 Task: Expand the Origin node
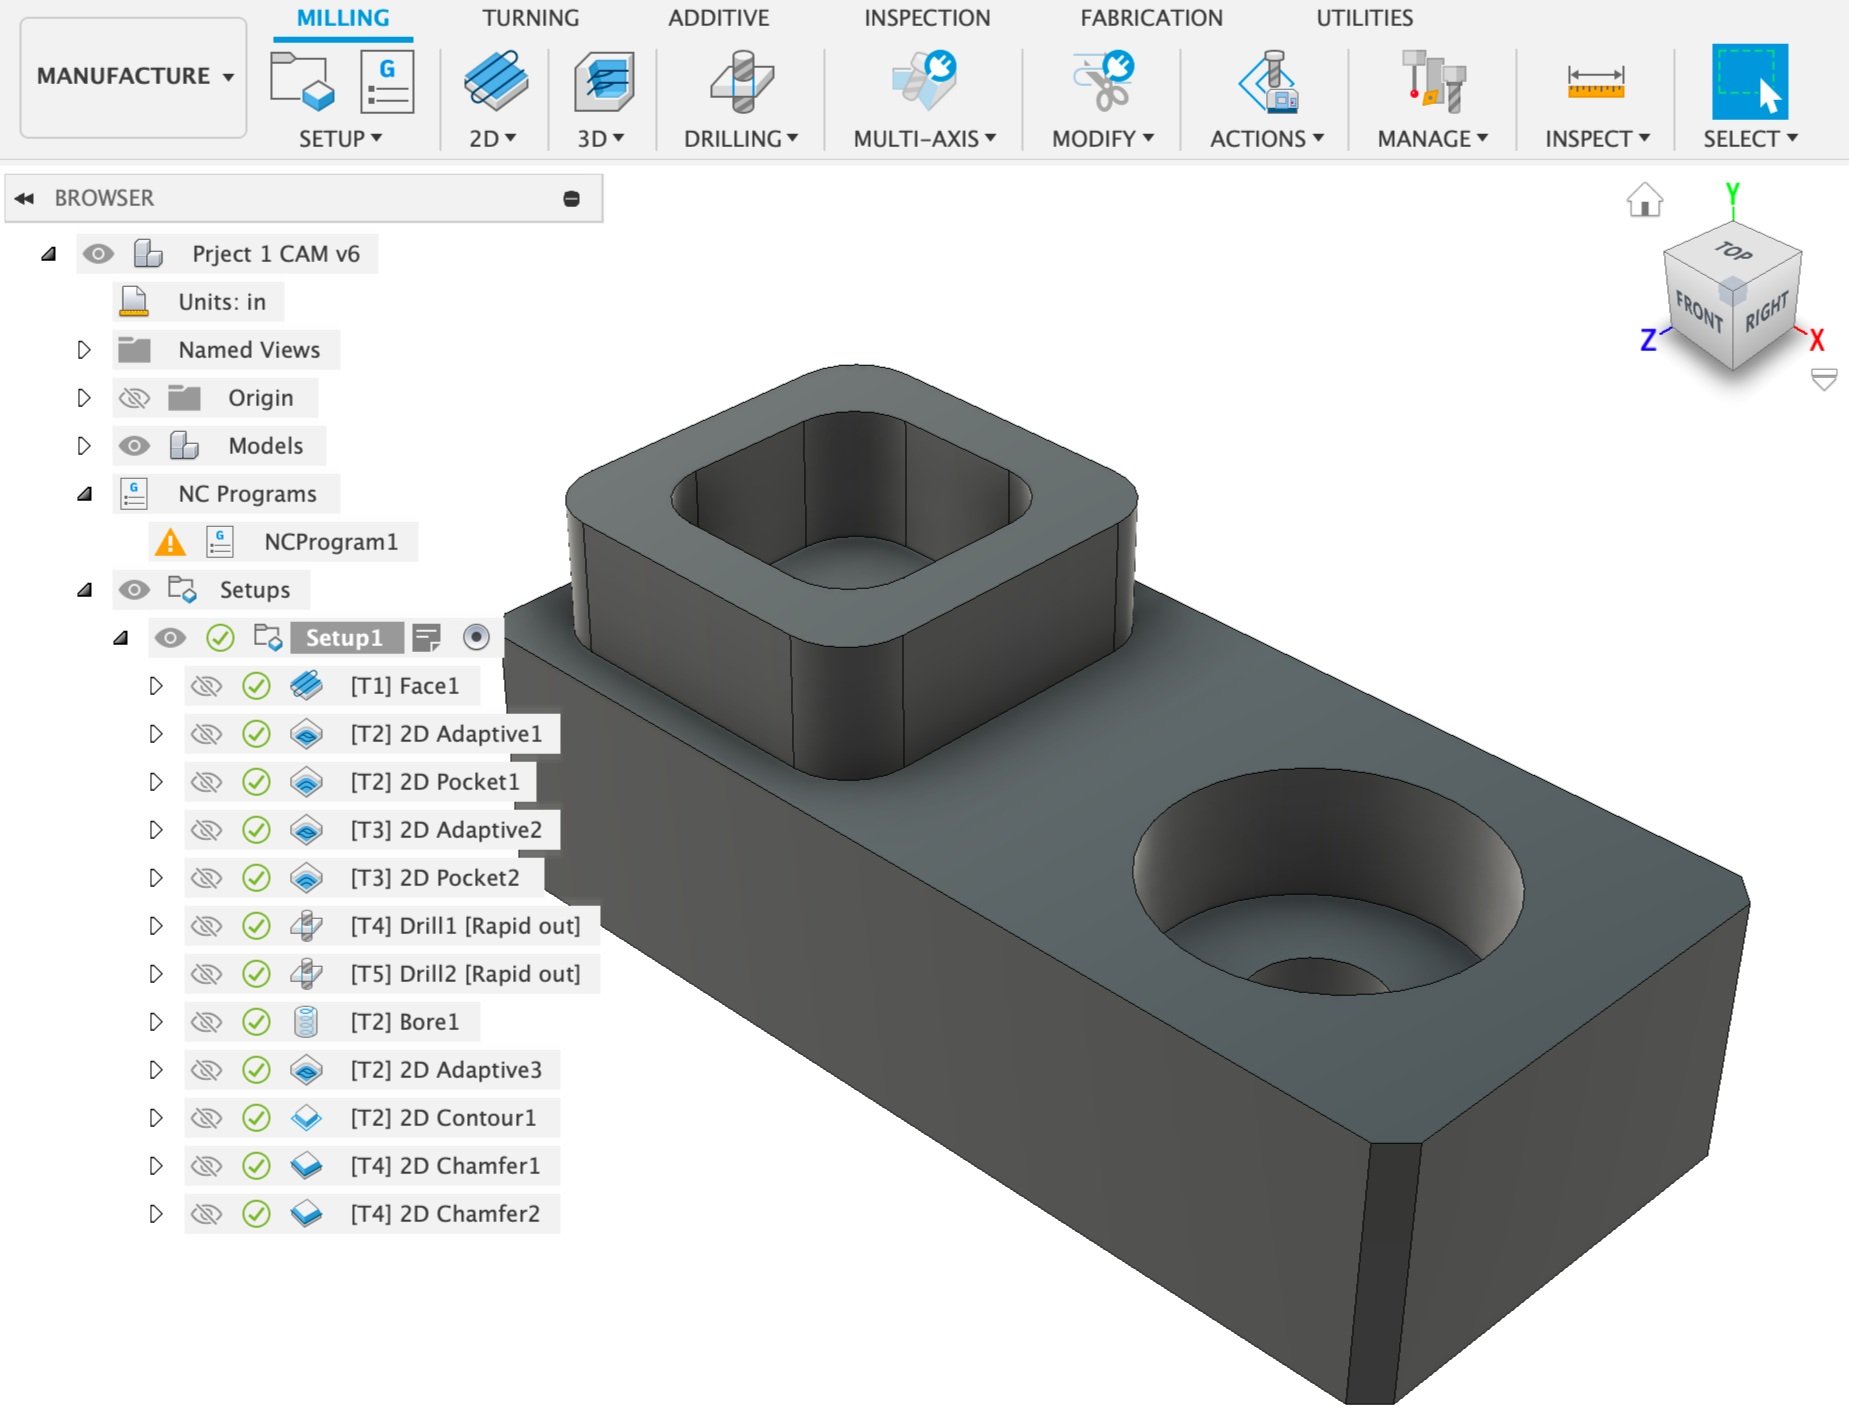[x=84, y=398]
